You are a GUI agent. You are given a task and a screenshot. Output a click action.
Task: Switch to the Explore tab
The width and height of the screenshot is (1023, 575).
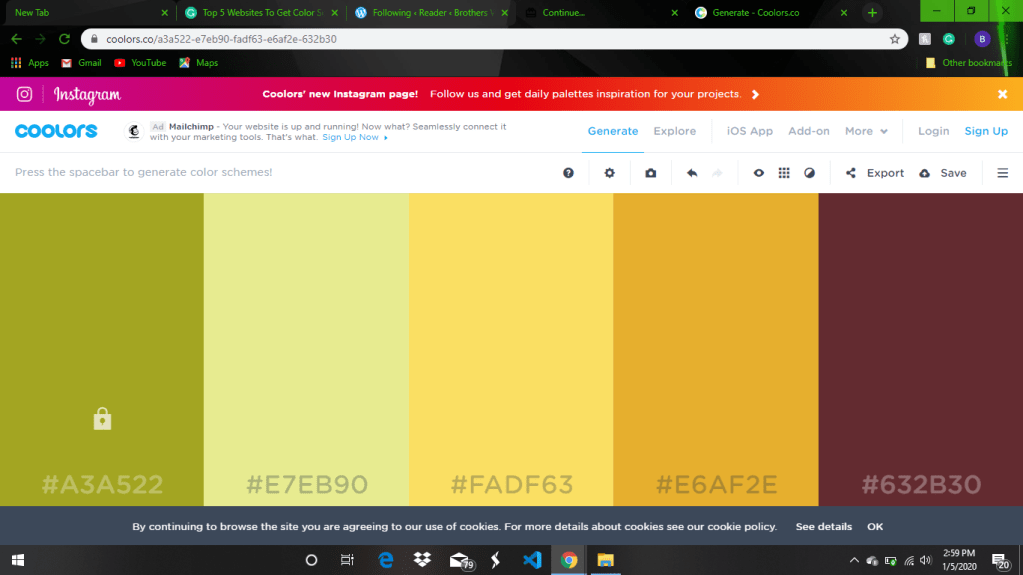(675, 131)
